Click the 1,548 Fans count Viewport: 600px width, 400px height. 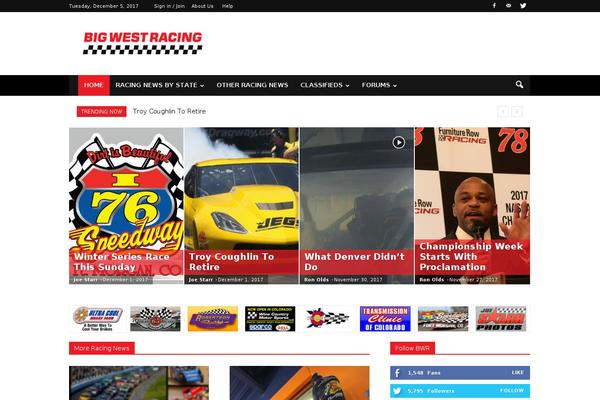424,373
